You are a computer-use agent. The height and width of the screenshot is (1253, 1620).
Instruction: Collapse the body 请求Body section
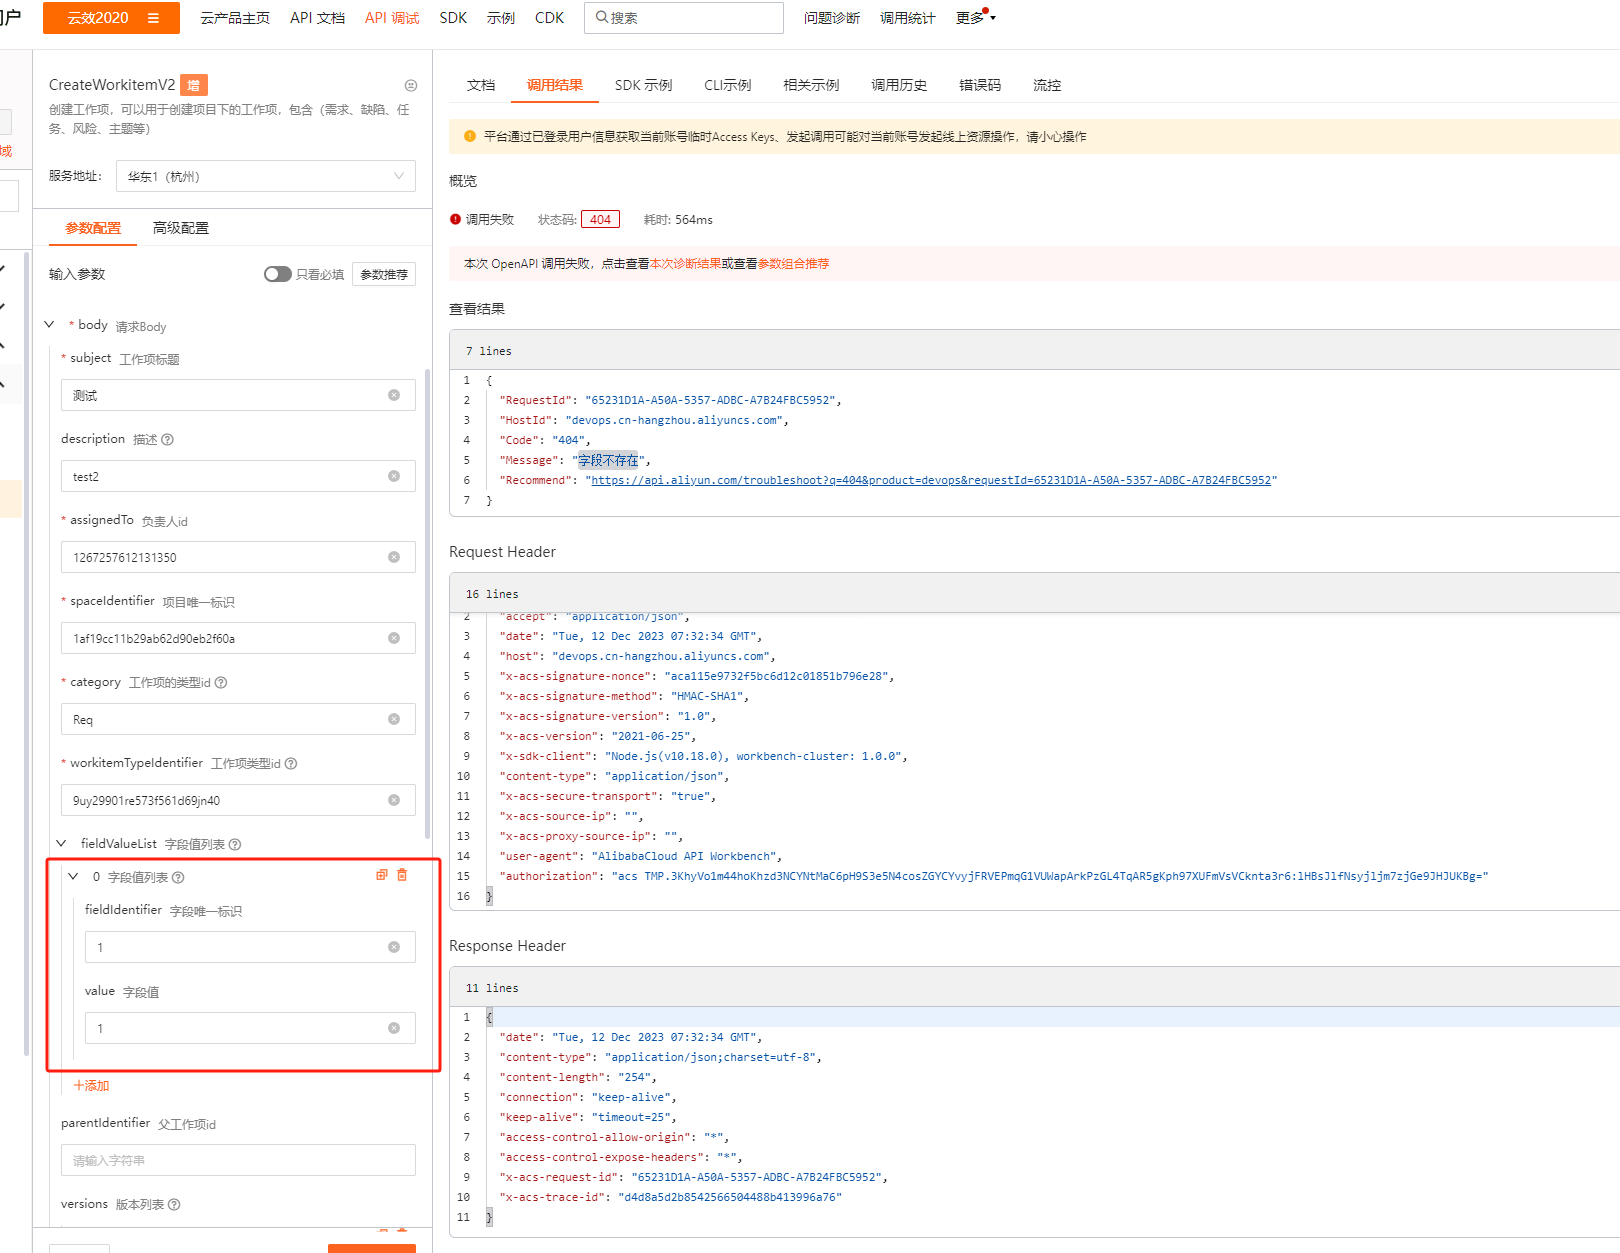50,324
